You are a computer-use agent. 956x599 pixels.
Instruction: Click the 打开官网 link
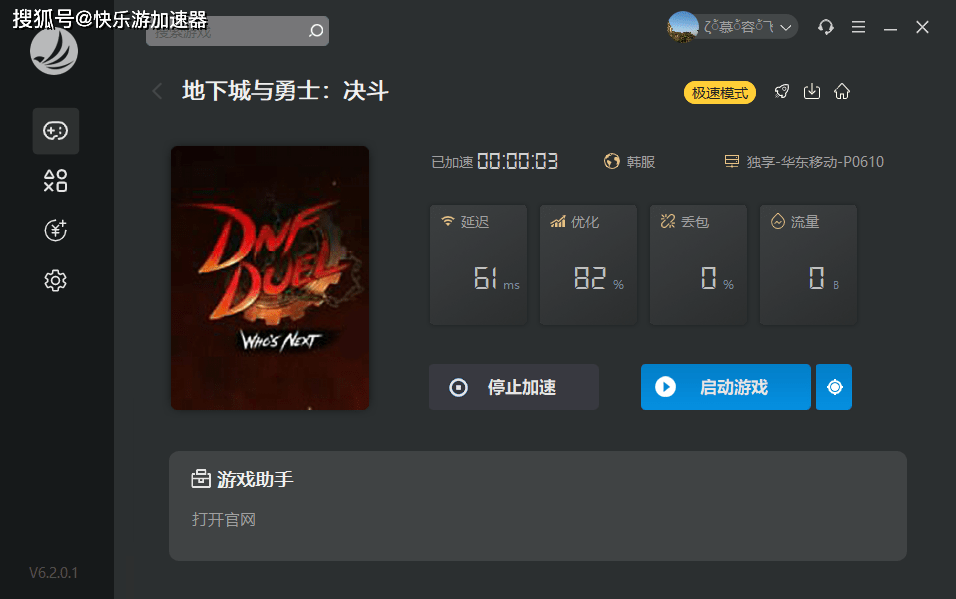224,520
